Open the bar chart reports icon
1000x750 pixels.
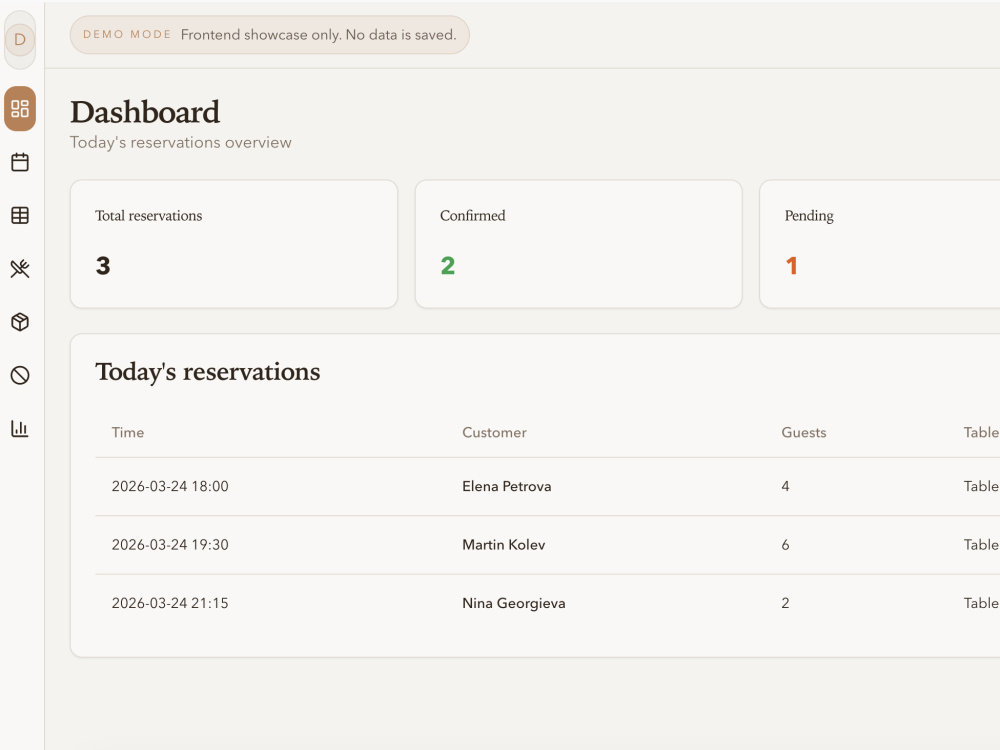[x=20, y=429]
